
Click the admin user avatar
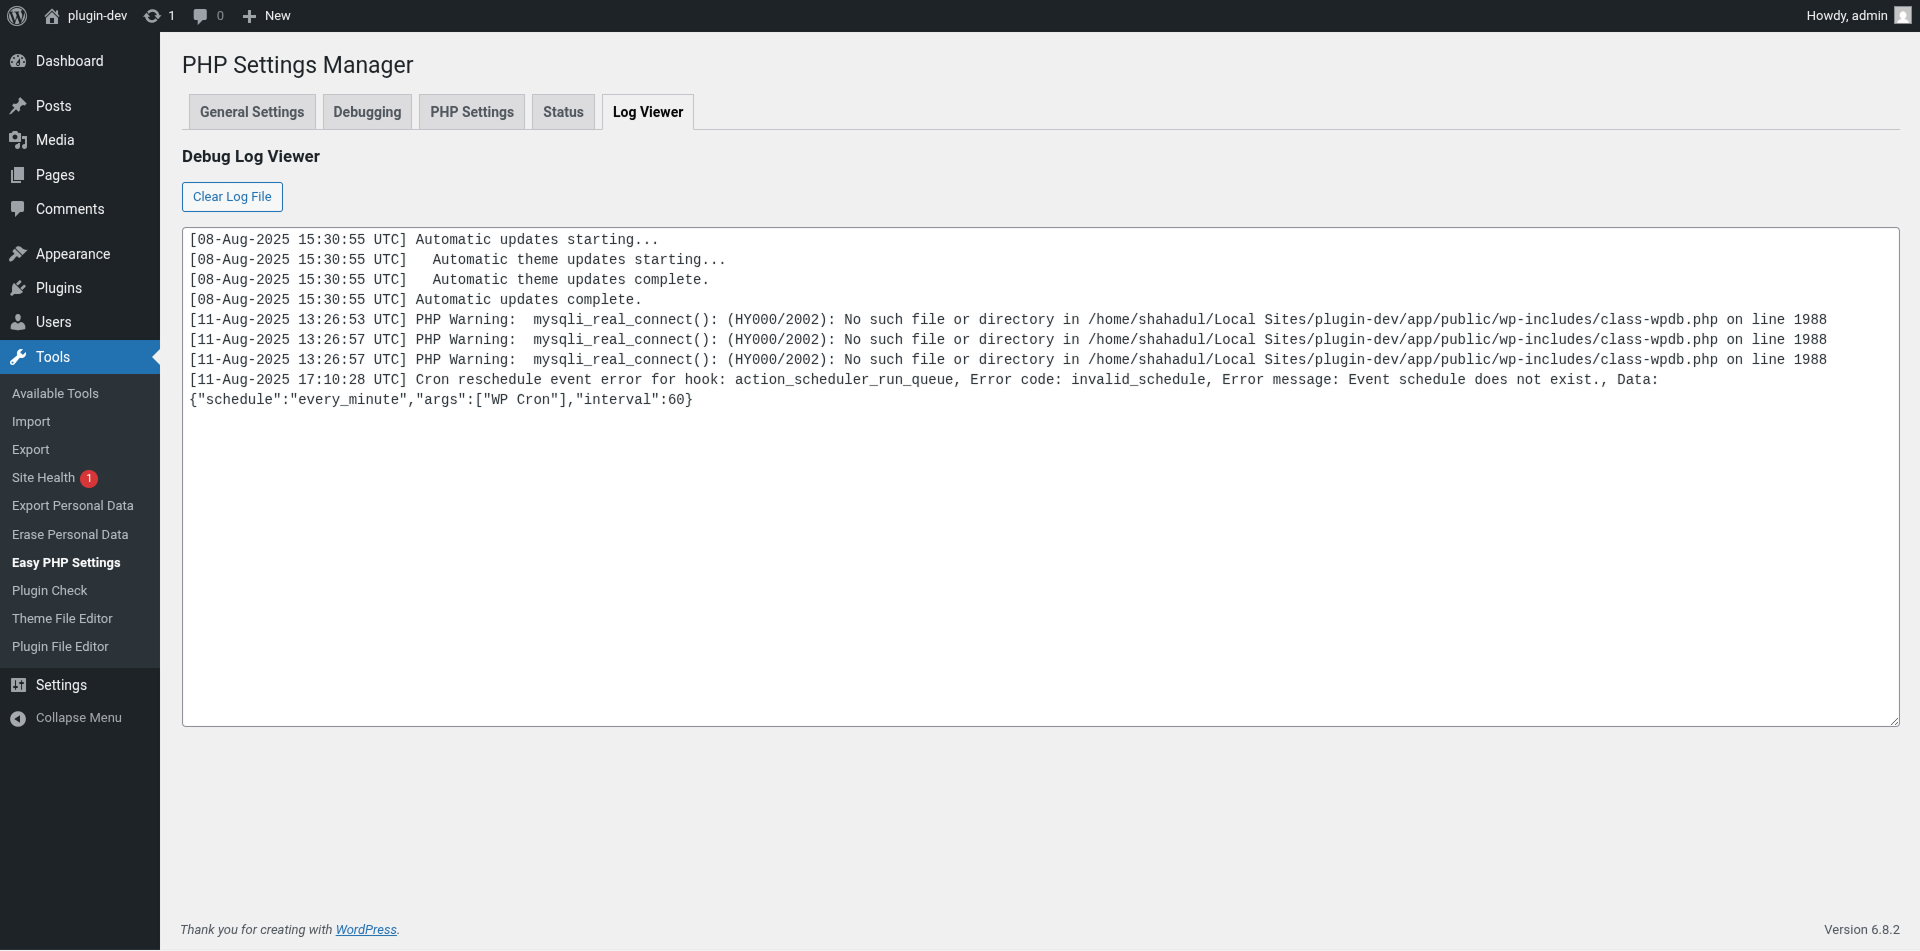tap(1902, 16)
